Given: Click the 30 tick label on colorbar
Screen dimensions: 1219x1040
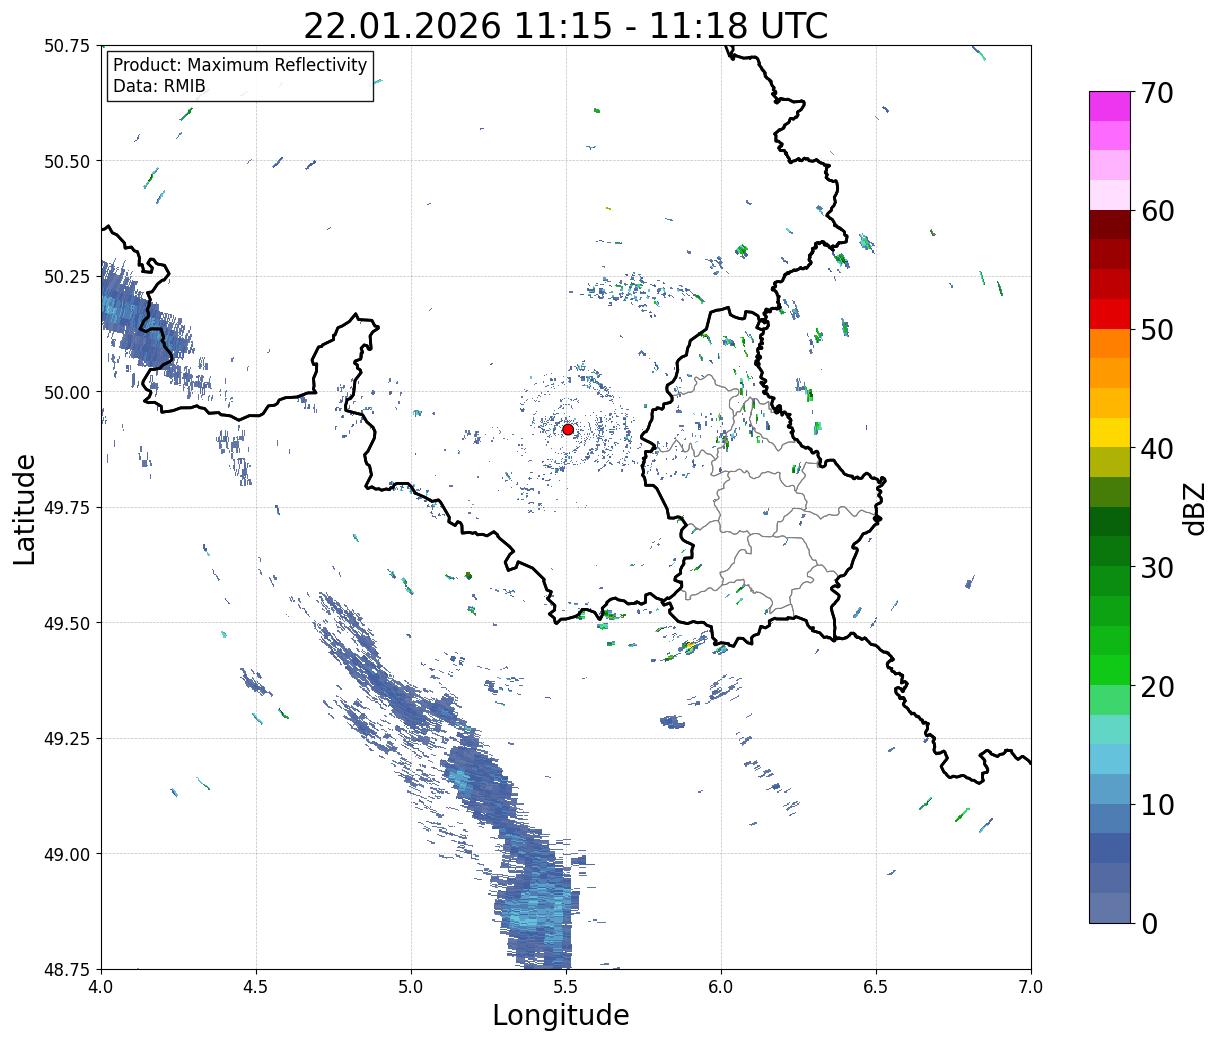Looking at the screenshot, I should pyautogui.click(x=1156, y=567).
